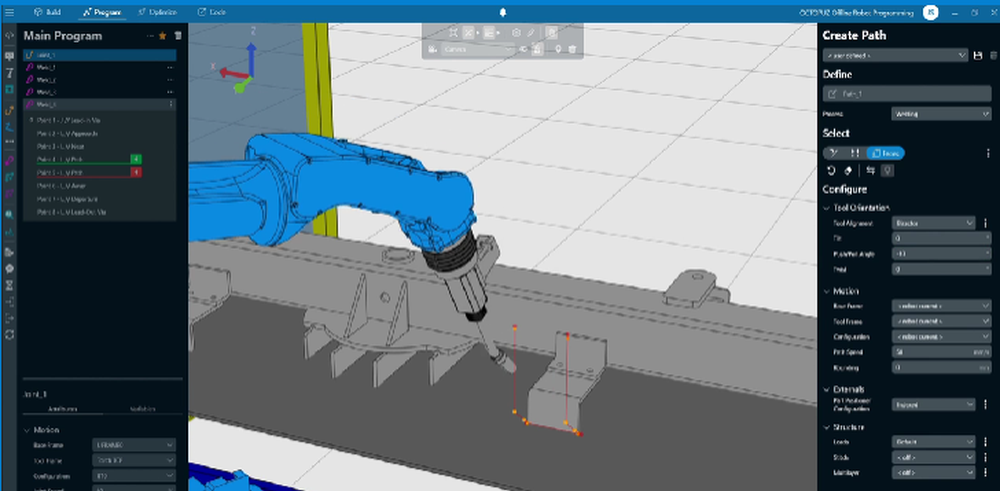Click the reverse direction arrows icon under Select

pos(871,170)
